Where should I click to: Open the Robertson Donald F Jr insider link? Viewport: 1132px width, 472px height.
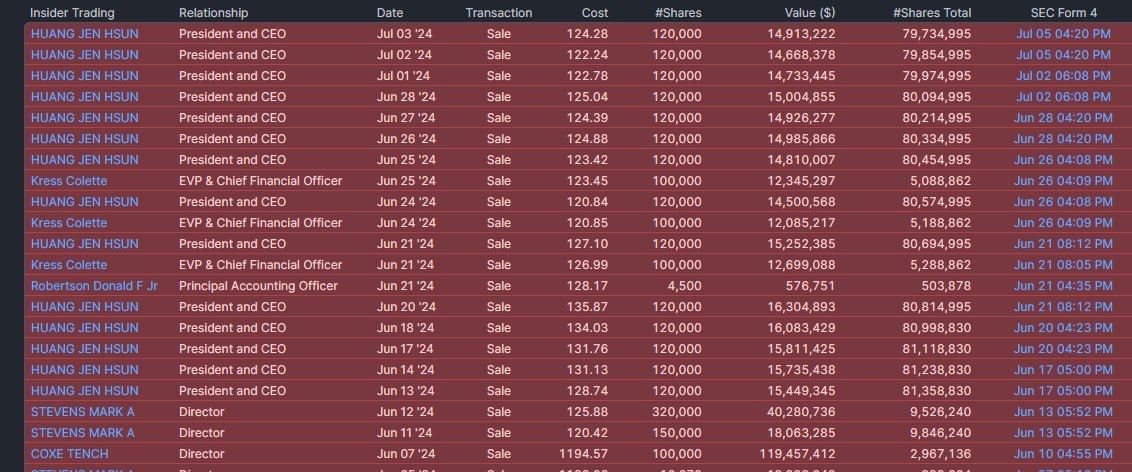[94, 286]
